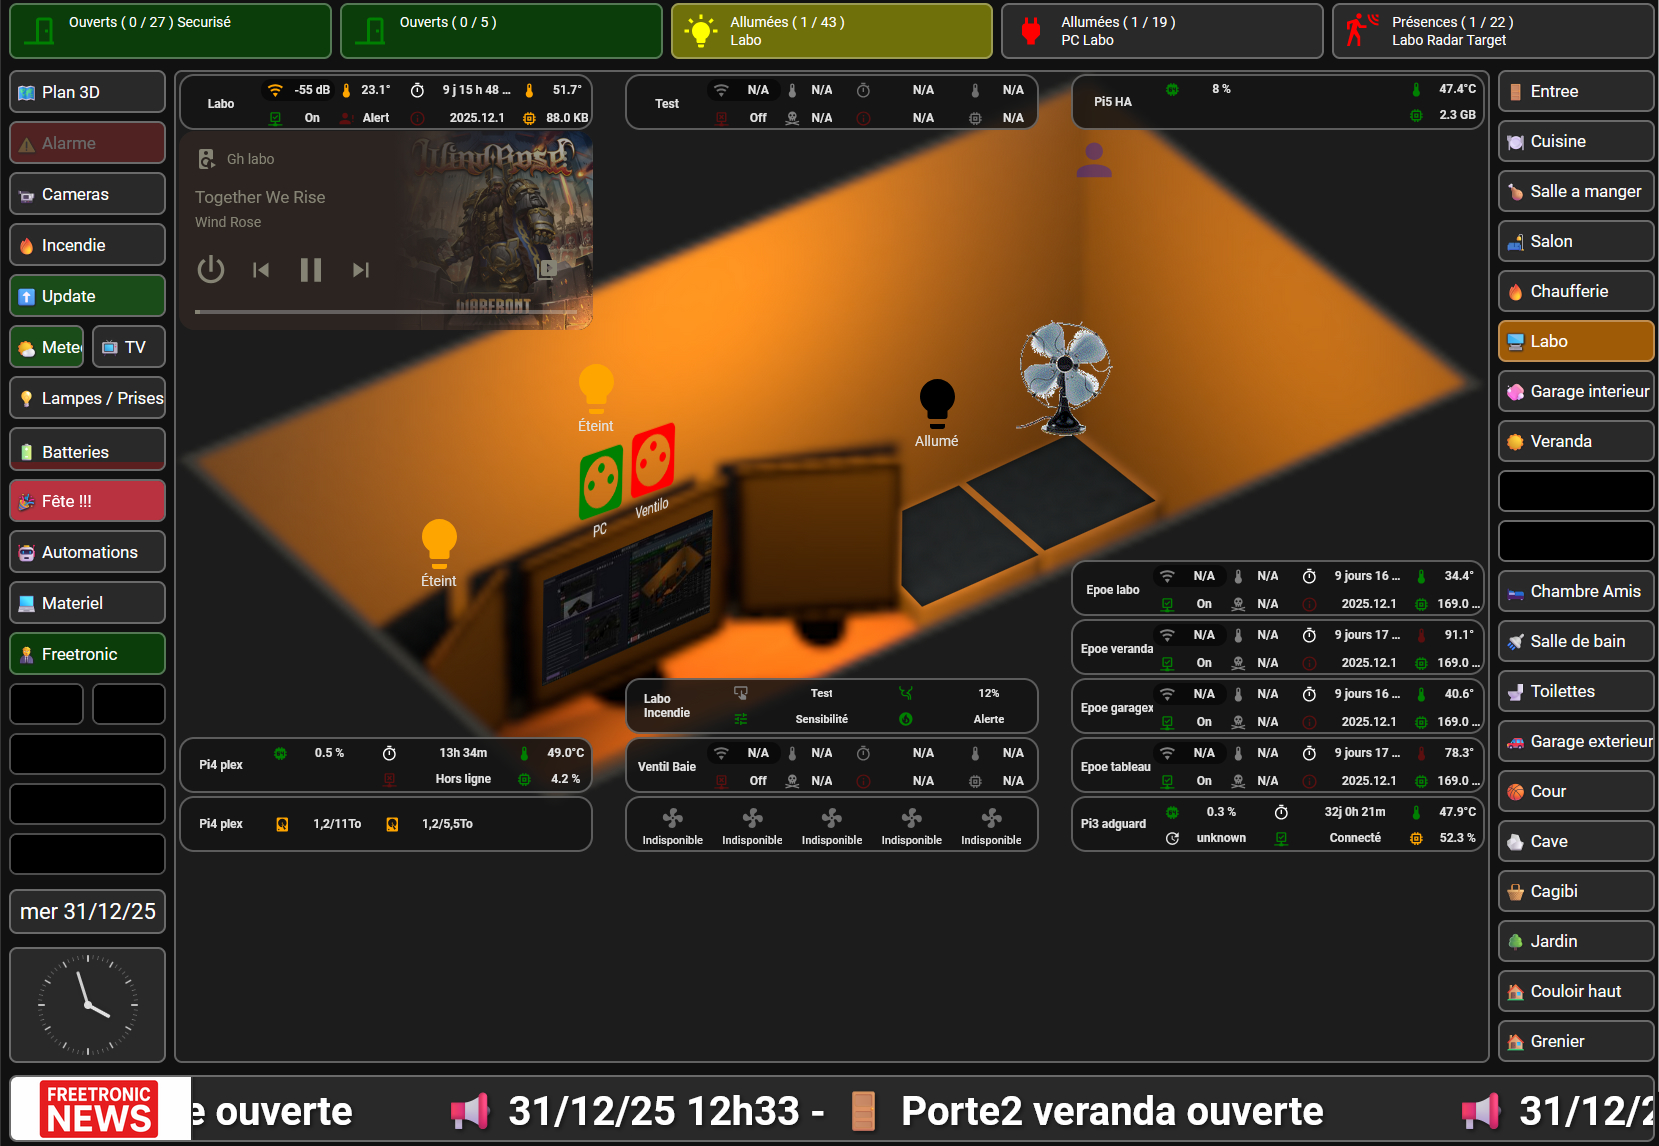Screen dimensions: 1659x1146
Task: Click the black Allumé light bulb
Action: pyautogui.click(x=936, y=403)
